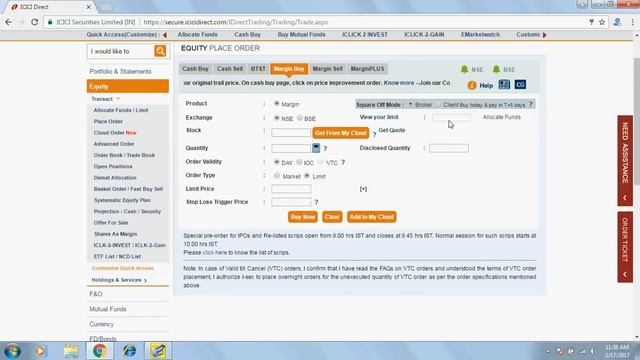Viewport: 640px width, 360px height.
Task: Open Allocate Funds link beside limit
Action: tap(502, 117)
